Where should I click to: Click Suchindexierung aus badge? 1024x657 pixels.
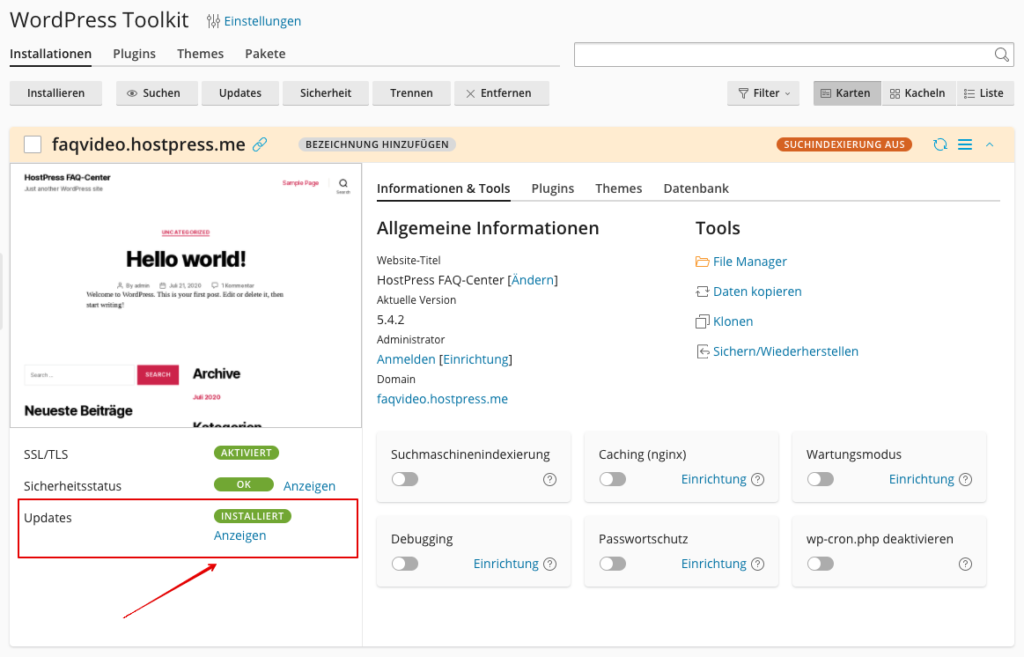pos(844,144)
